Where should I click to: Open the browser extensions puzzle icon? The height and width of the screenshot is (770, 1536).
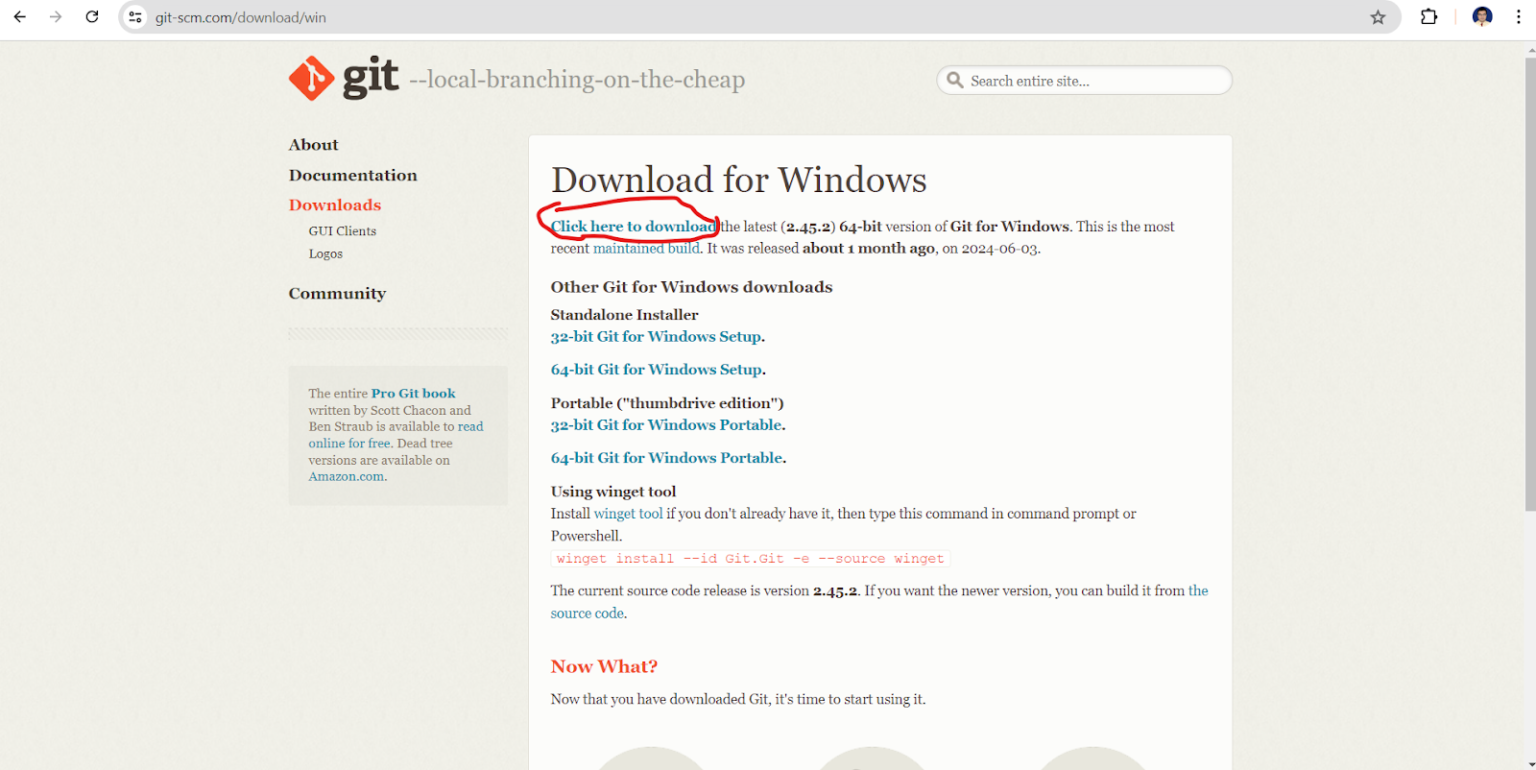(1428, 17)
